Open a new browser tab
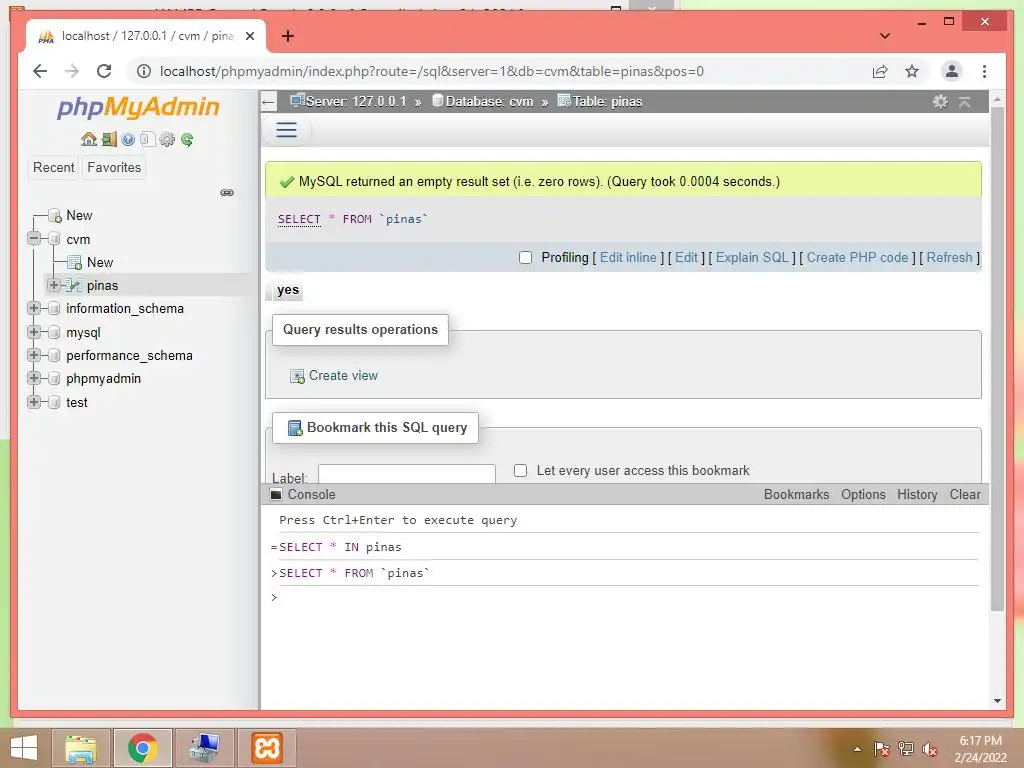This screenshot has width=1024, height=768. [x=287, y=36]
